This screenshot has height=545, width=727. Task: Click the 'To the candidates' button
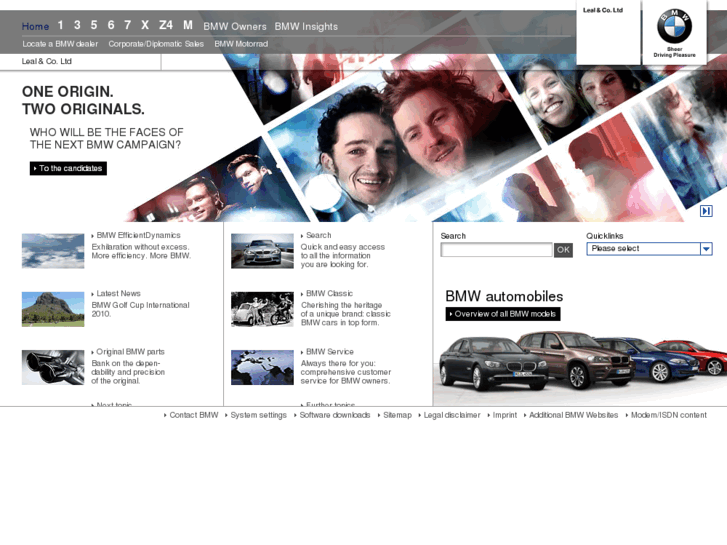[x=68, y=168]
